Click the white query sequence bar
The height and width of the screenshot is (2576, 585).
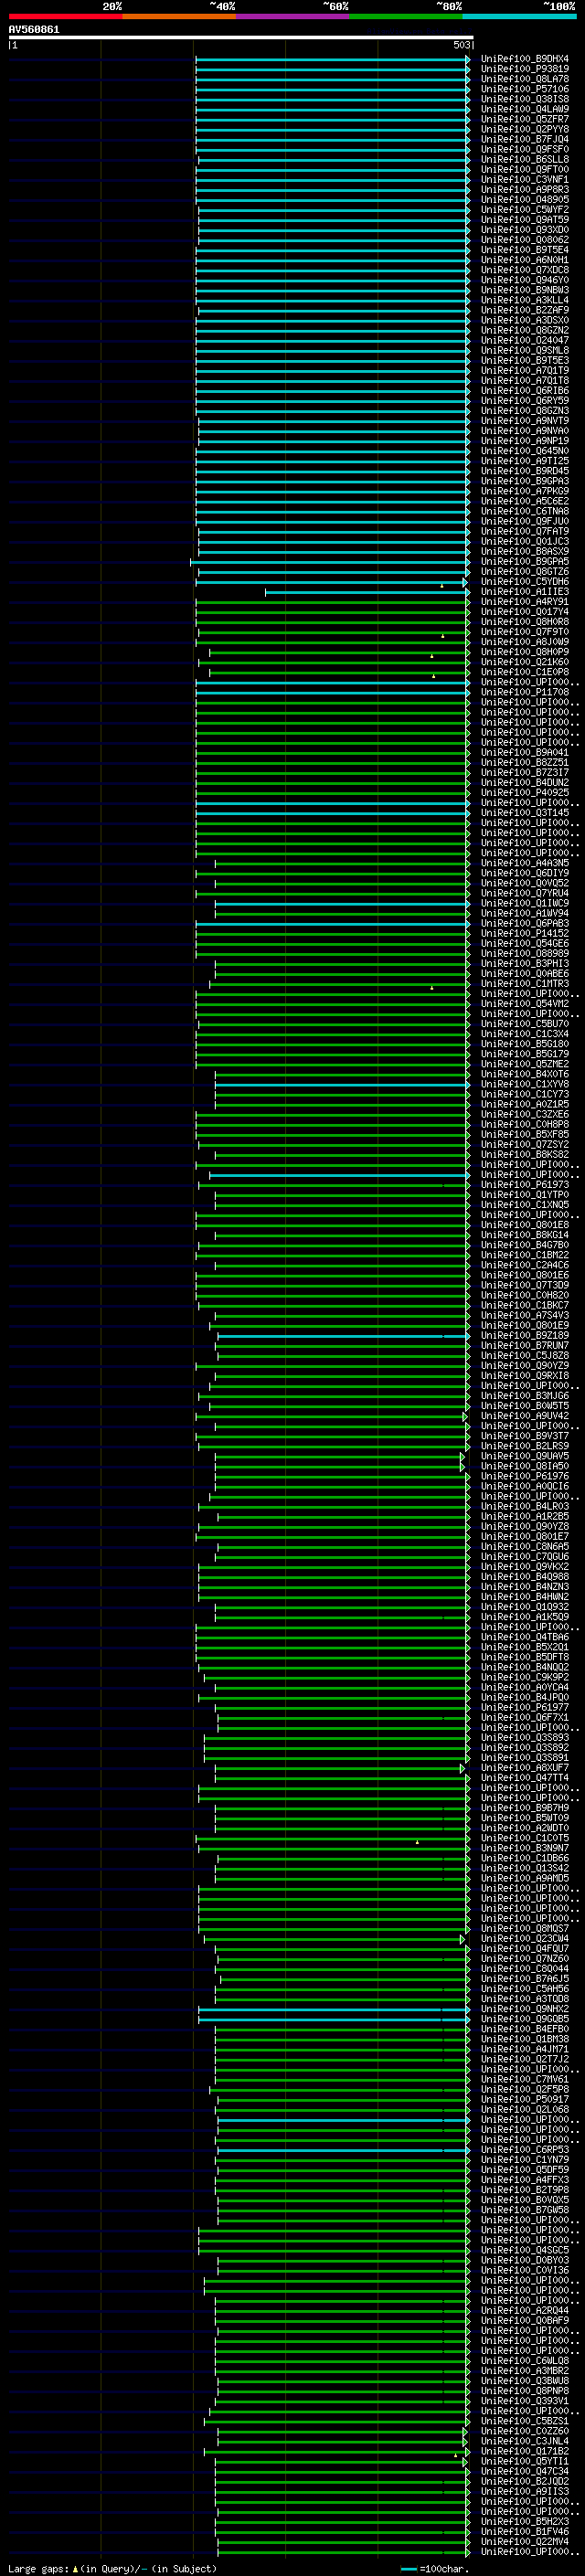click(241, 37)
